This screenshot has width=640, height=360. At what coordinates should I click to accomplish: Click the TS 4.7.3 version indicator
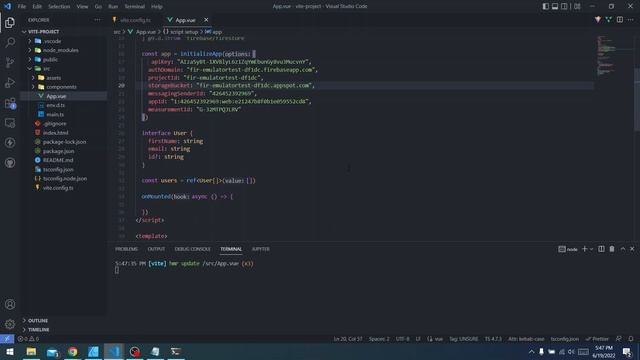tap(493, 339)
